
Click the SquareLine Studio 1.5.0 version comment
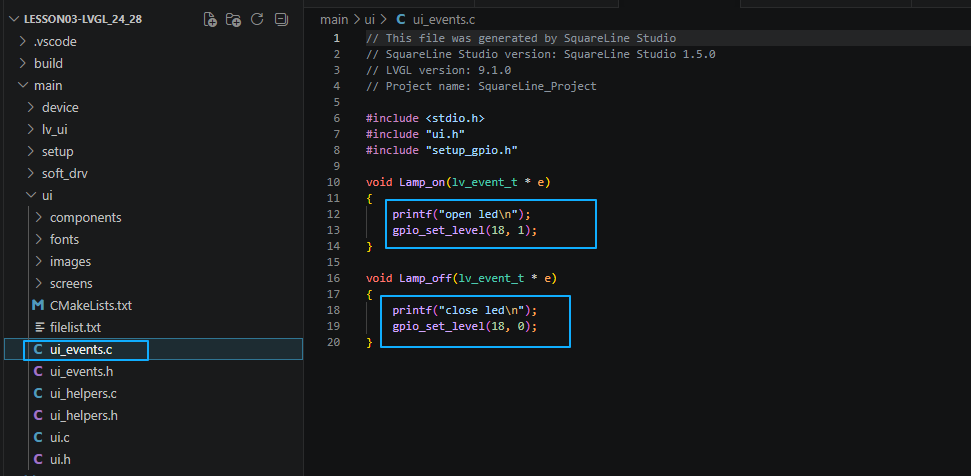click(x=541, y=54)
